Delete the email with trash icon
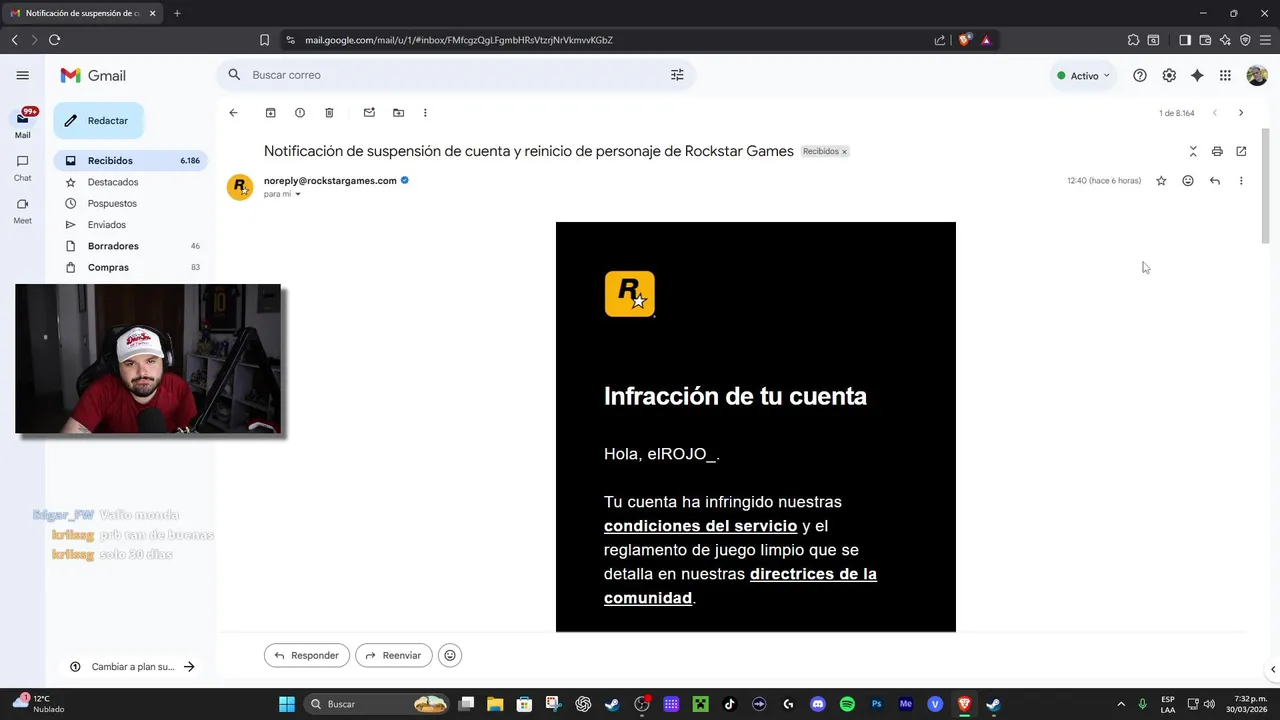 click(x=329, y=113)
